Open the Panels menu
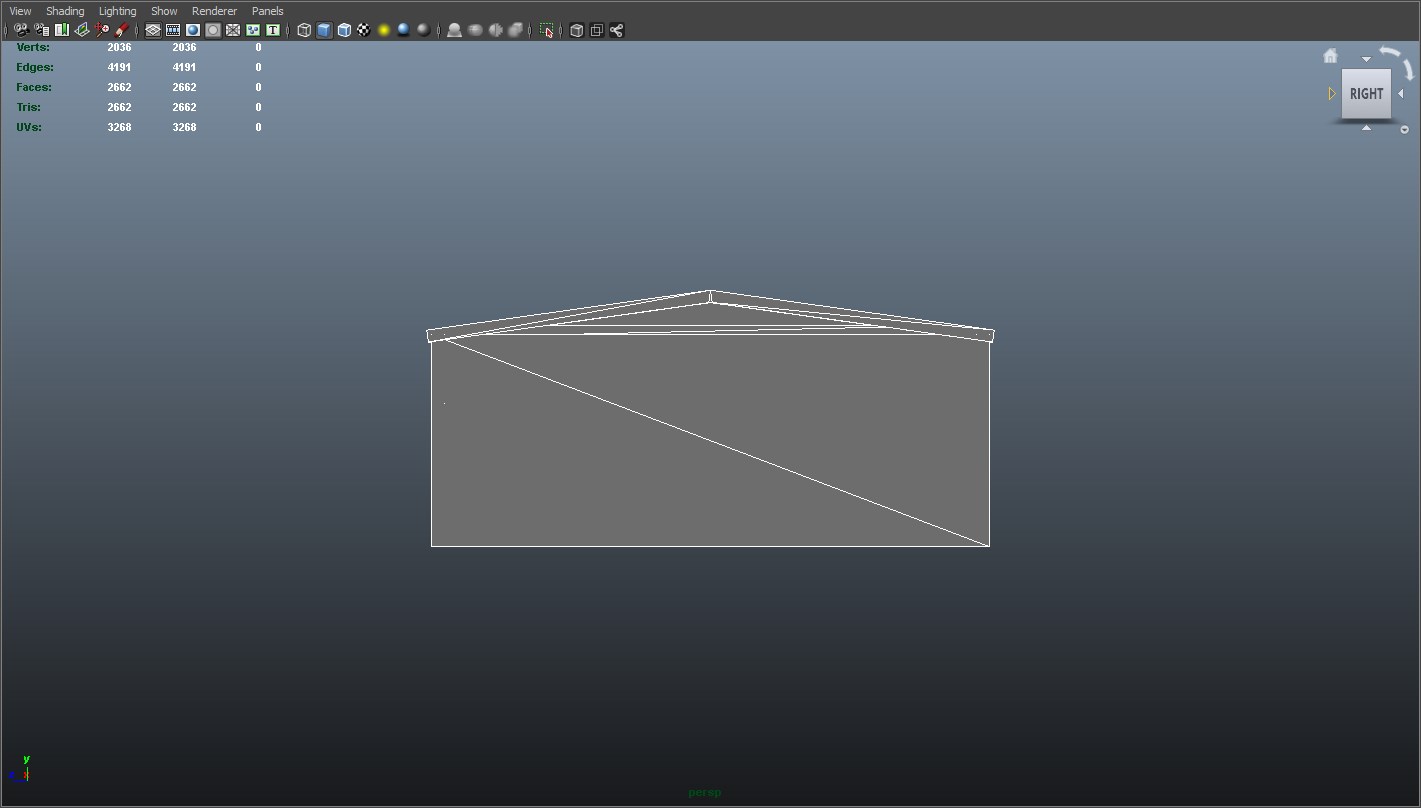This screenshot has height=808, width=1421. coord(267,11)
